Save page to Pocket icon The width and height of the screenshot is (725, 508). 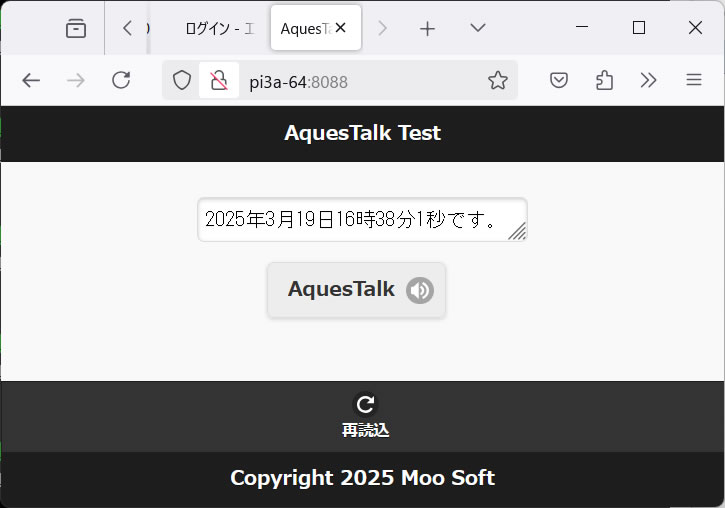click(x=559, y=80)
